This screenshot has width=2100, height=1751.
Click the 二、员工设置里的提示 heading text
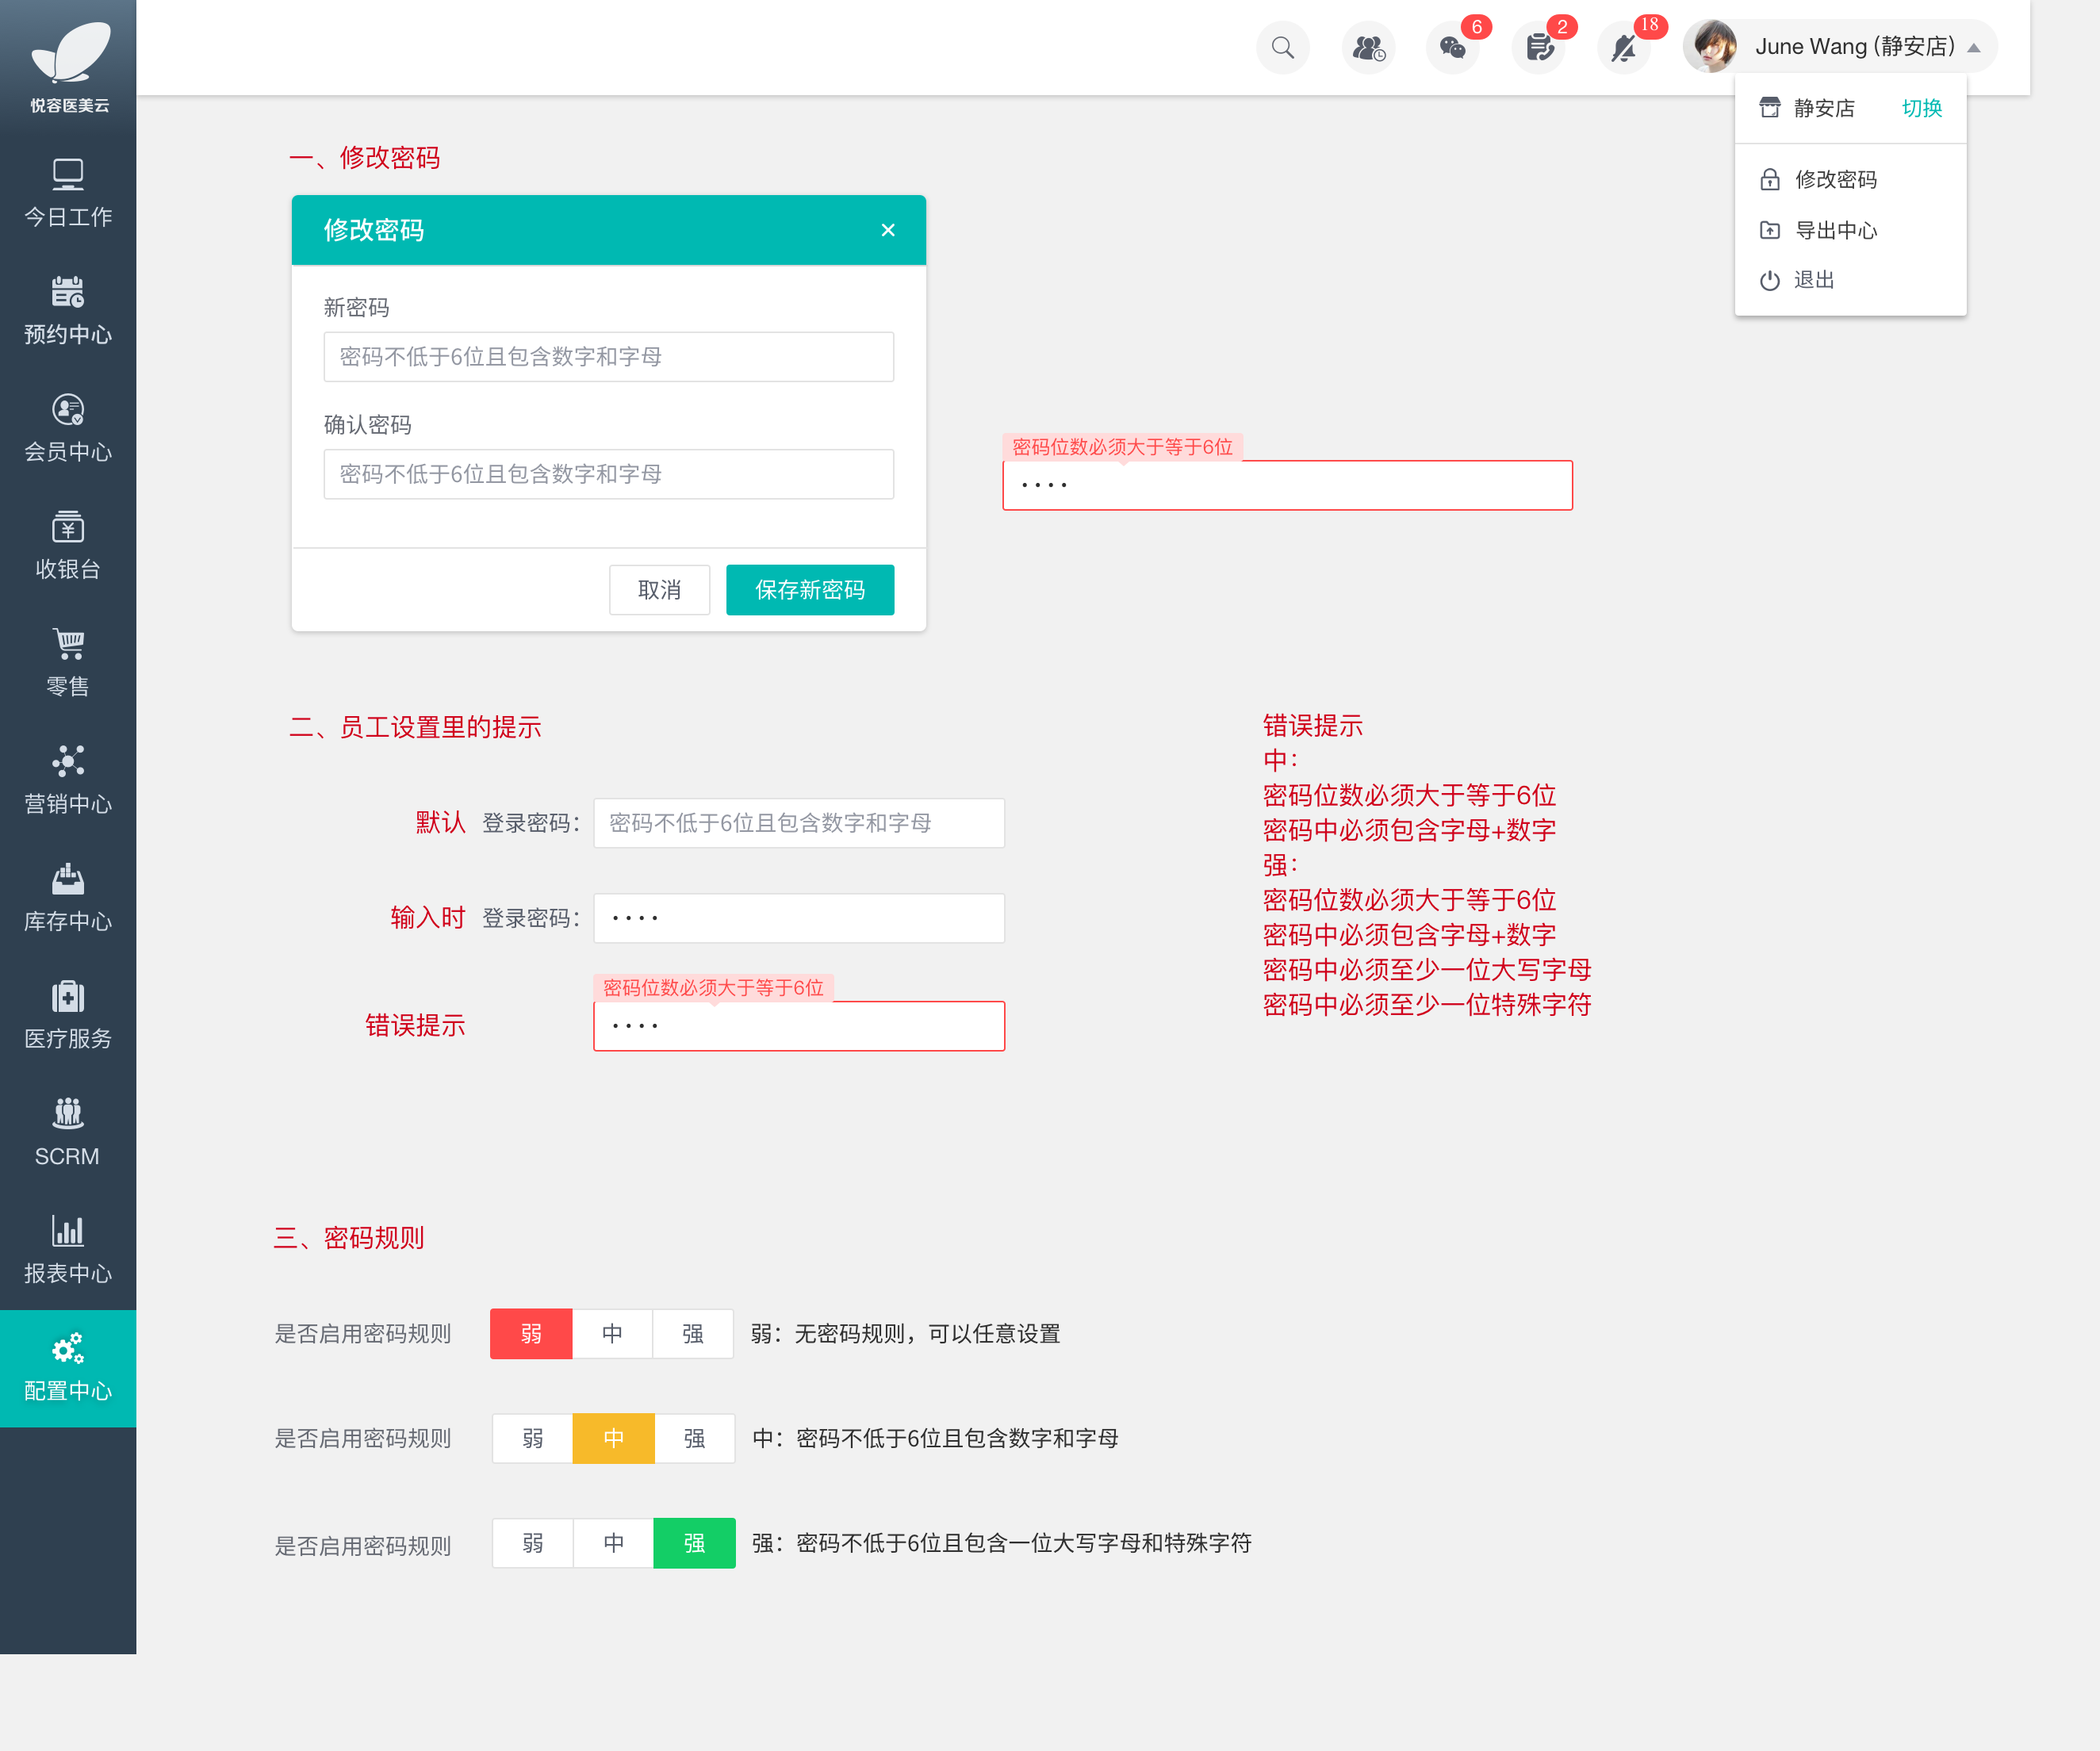(415, 727)
